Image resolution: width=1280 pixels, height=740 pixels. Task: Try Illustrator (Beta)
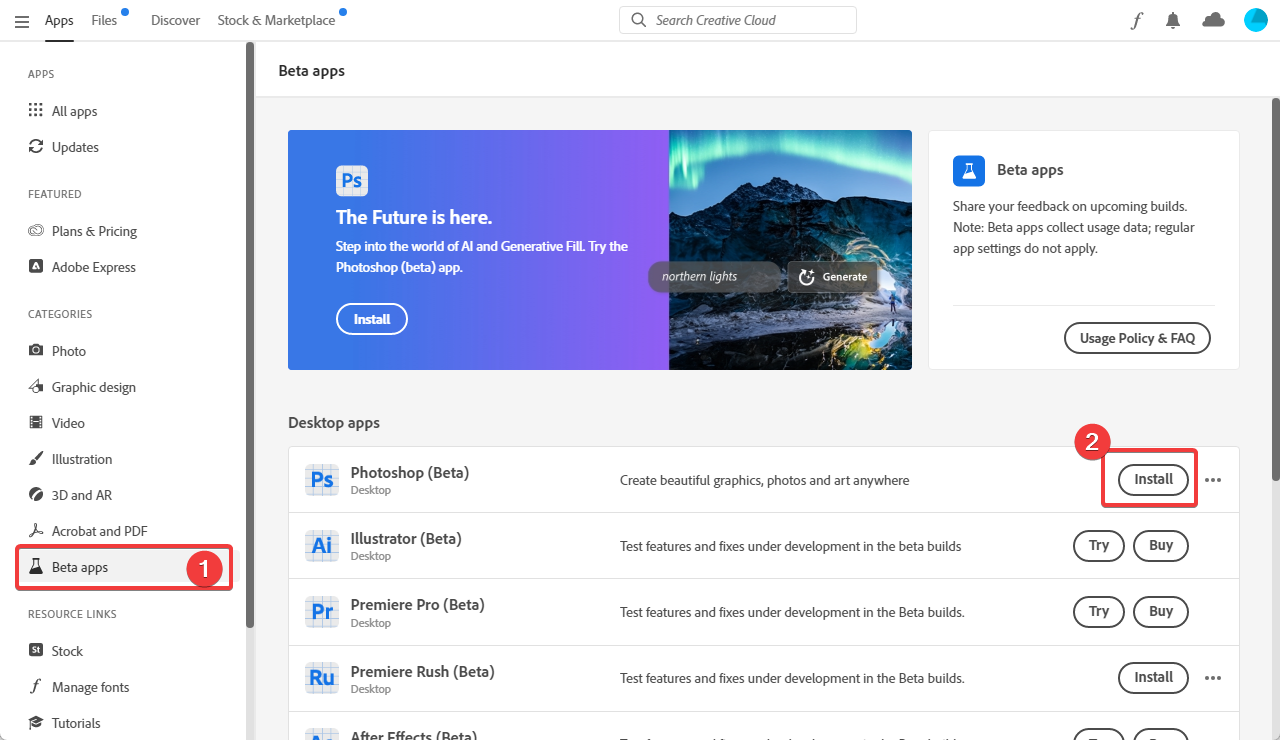1099,546
